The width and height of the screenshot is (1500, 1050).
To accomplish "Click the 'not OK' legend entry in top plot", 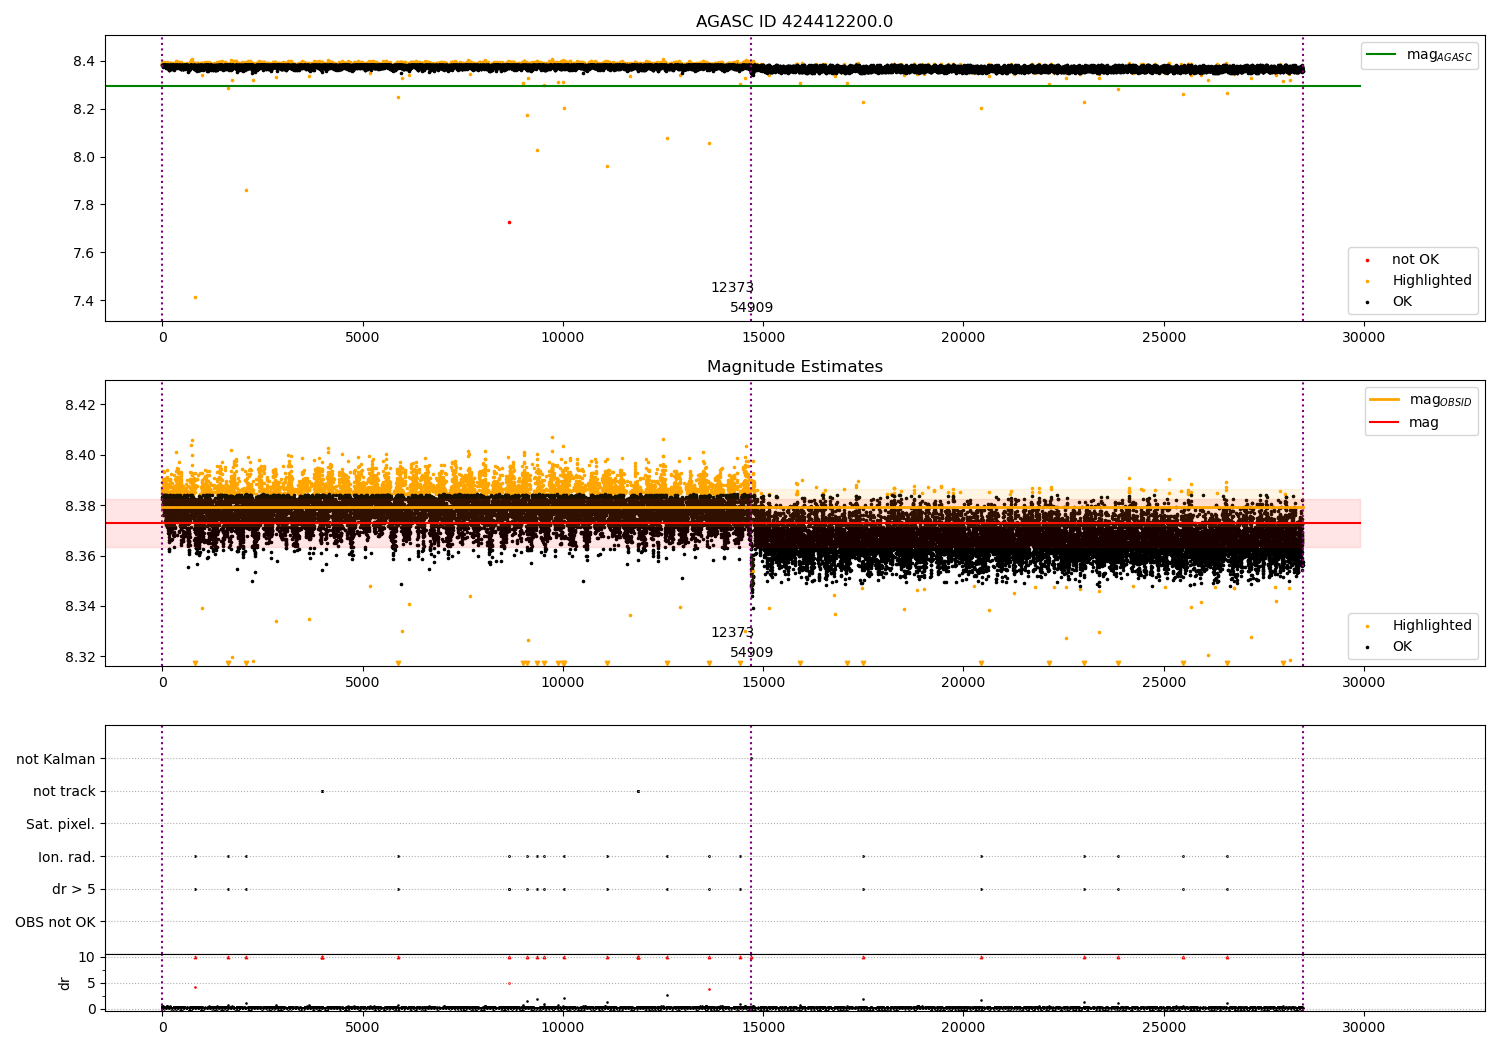I will [1415, 260].
